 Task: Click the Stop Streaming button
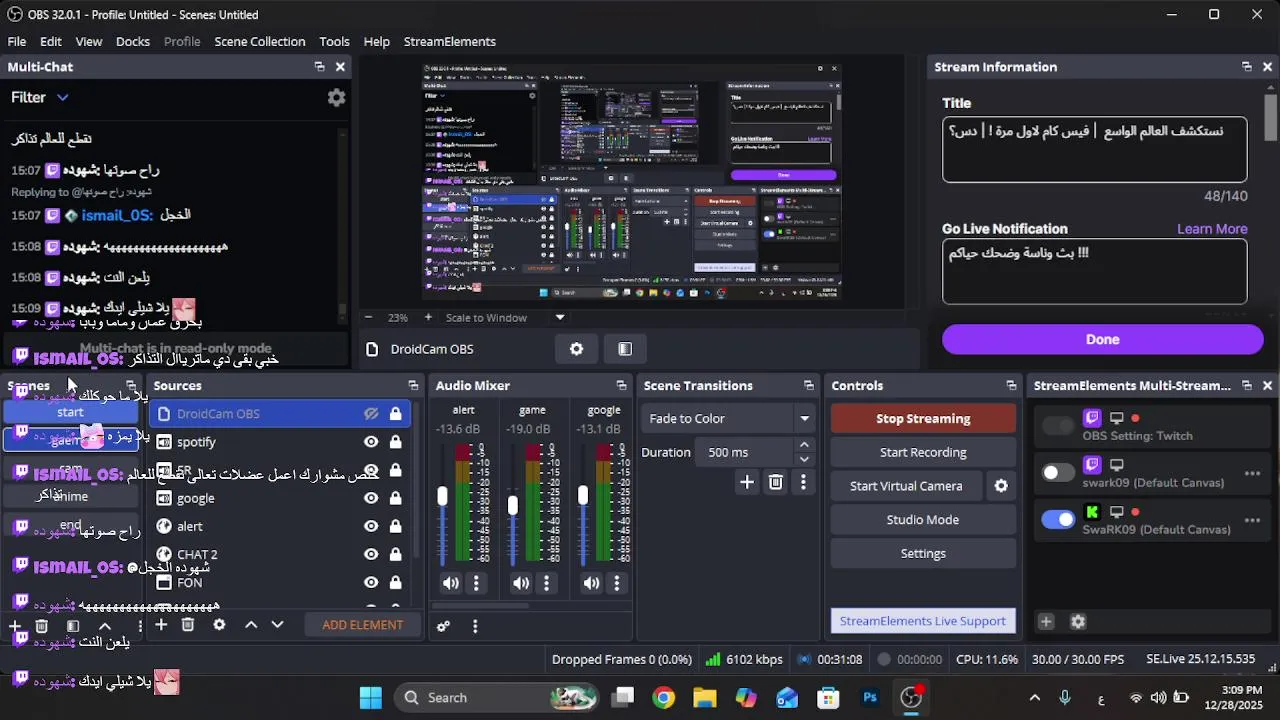pos(923,419)
